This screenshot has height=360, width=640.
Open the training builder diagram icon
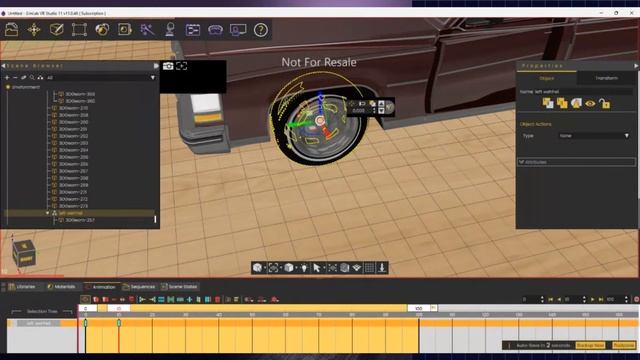[193, 29]
